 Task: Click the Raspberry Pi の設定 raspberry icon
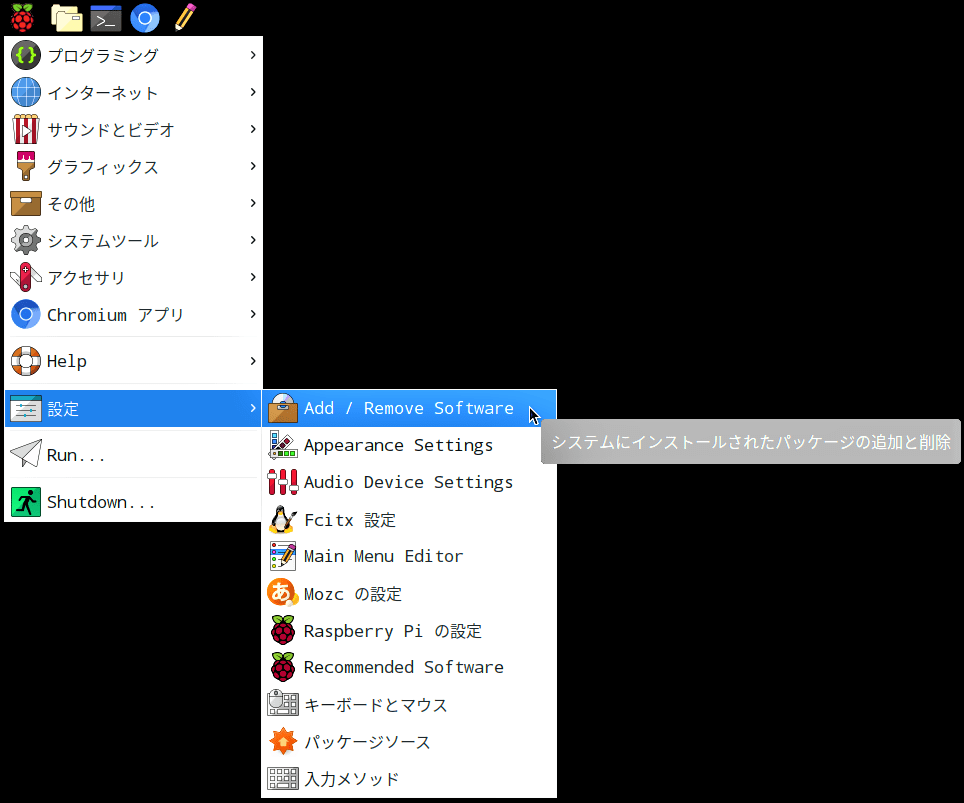click(283, 630)
